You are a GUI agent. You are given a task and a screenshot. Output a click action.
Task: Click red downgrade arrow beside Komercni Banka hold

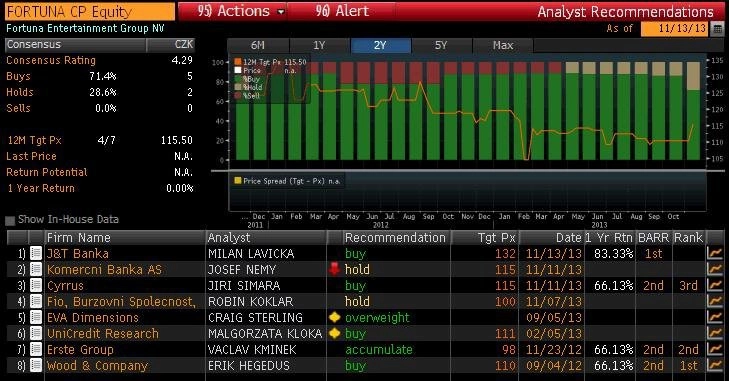(334, 269)
